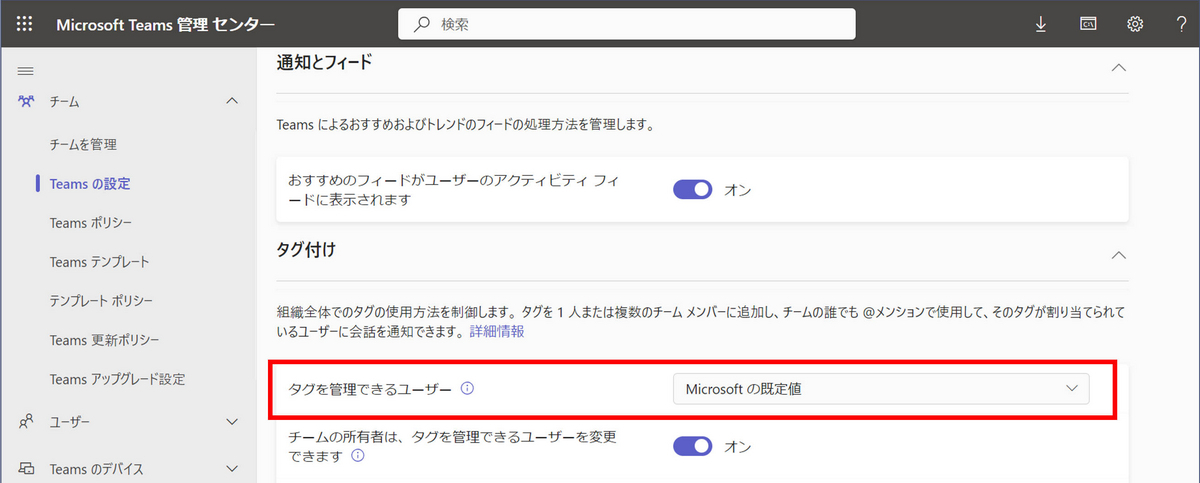
Task: Click the チーム group icon in sidebar
Action: pos(27,101)
